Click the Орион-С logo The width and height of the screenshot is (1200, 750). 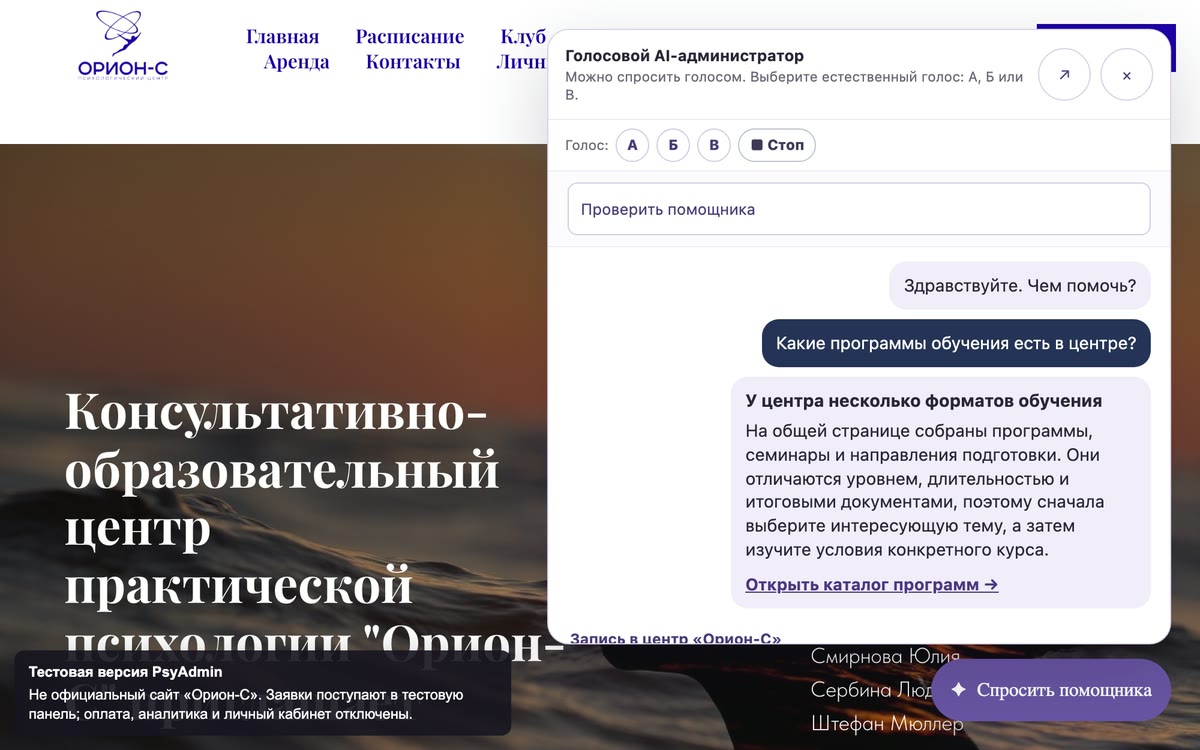[123, 45]
